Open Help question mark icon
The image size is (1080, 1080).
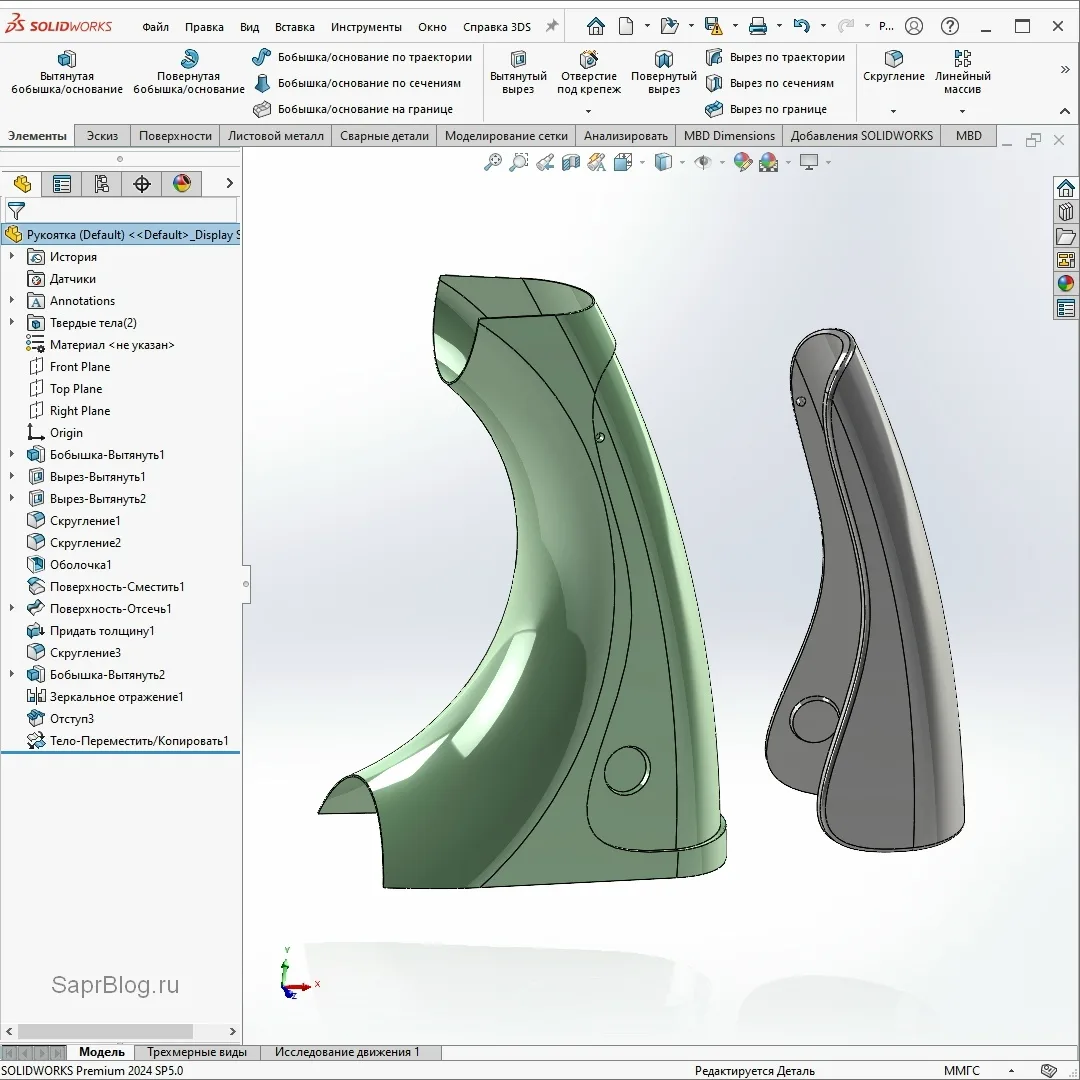[950, 26]
